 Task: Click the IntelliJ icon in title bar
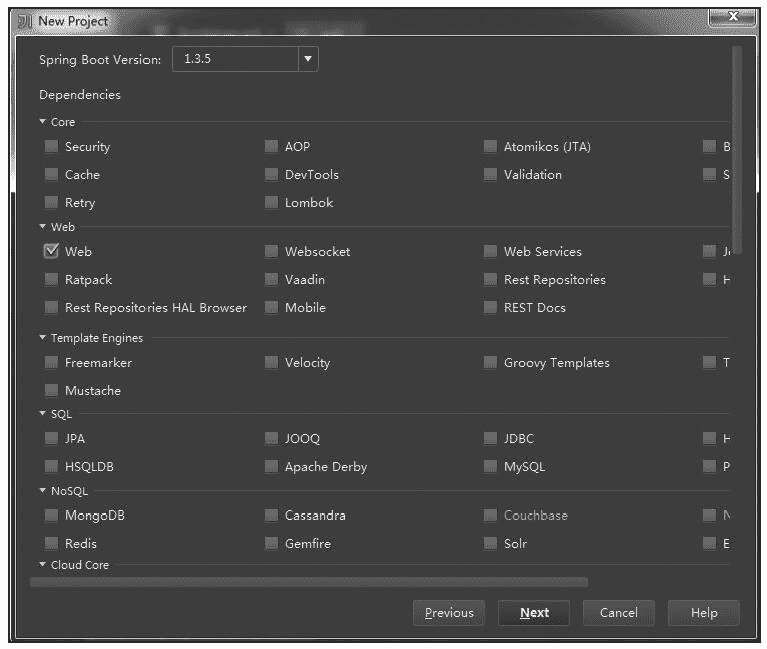pos(26,21)
